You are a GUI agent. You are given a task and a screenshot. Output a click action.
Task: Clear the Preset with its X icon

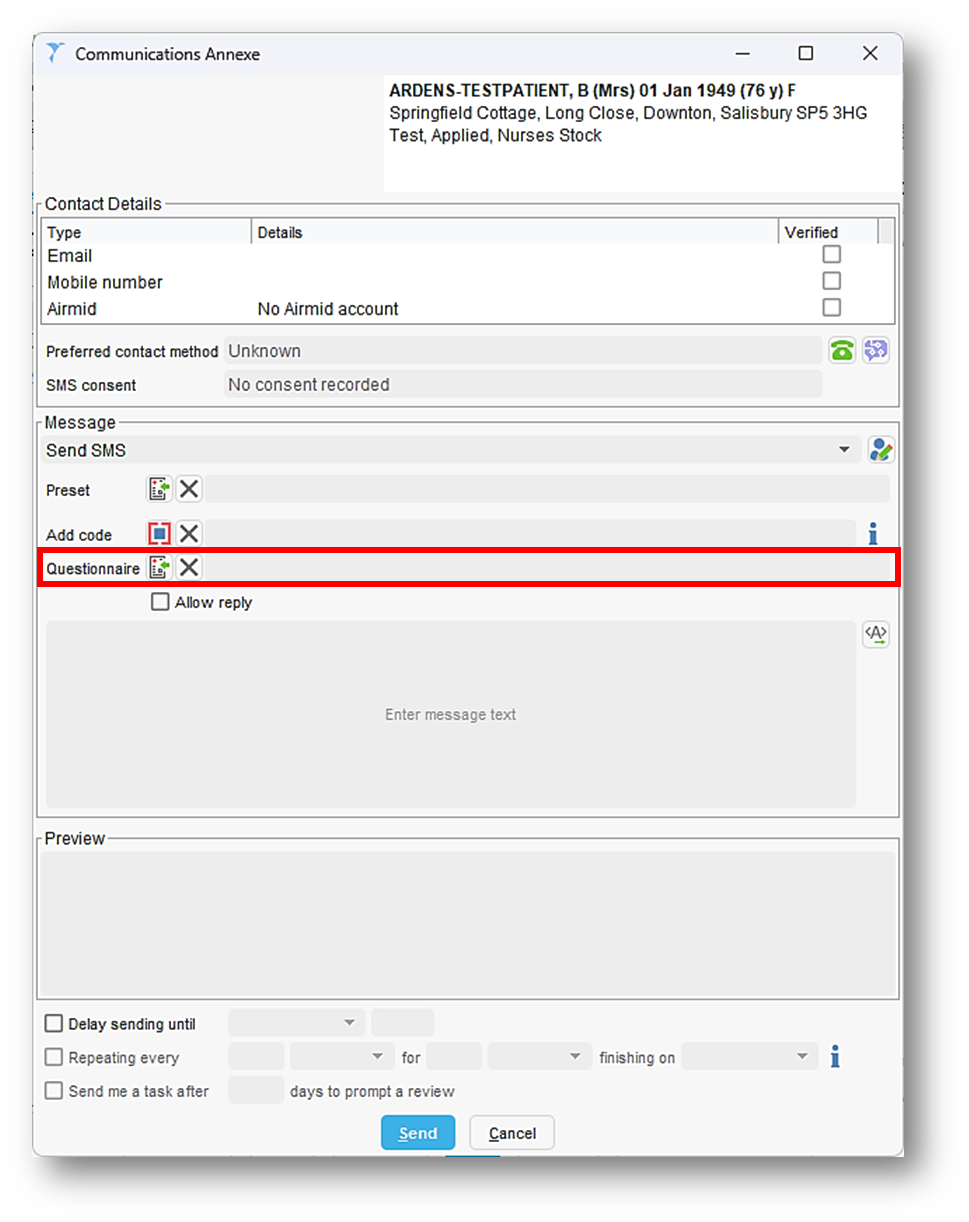(189, 489)
